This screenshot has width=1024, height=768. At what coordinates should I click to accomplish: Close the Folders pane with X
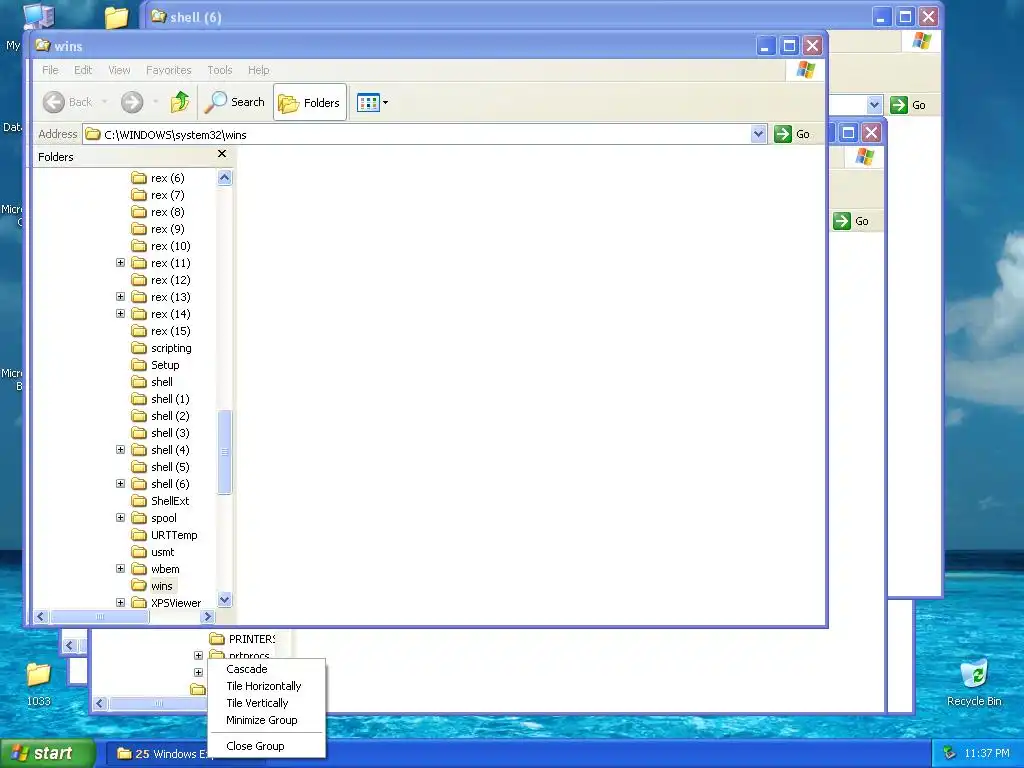click(x=222, y=153)
